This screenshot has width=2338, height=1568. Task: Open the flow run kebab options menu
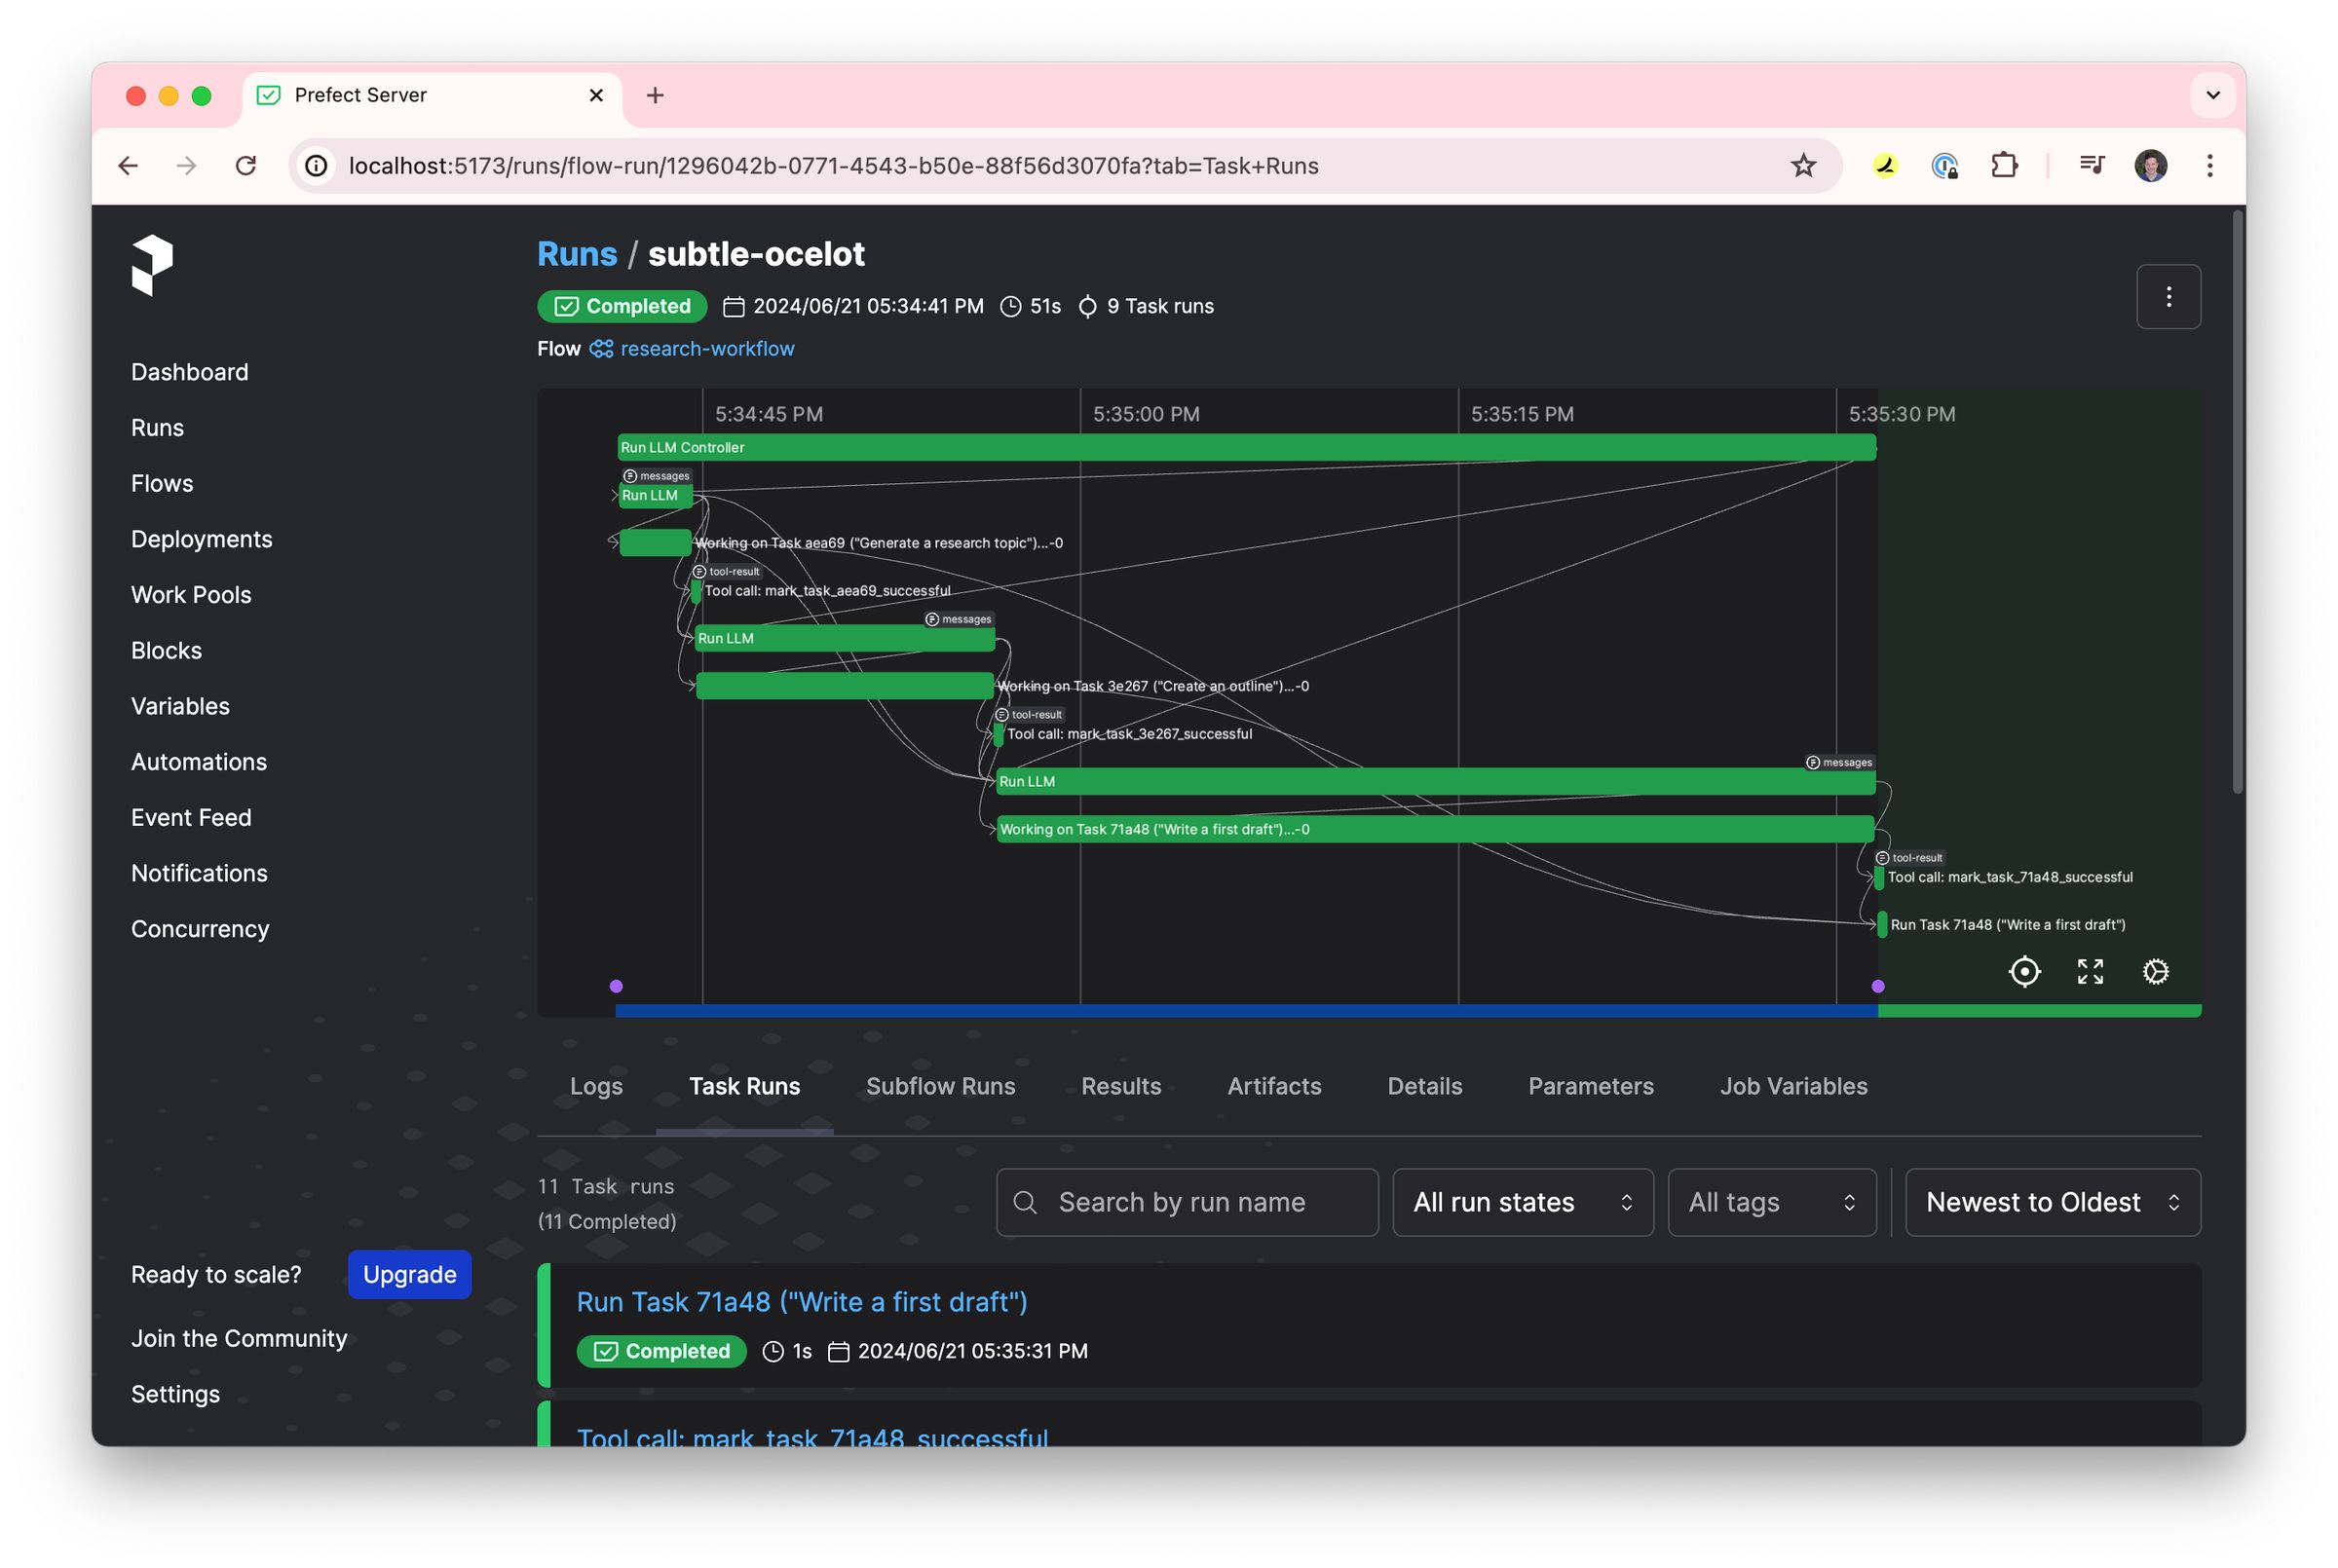pyautogui.click(x=2168, y=296)
